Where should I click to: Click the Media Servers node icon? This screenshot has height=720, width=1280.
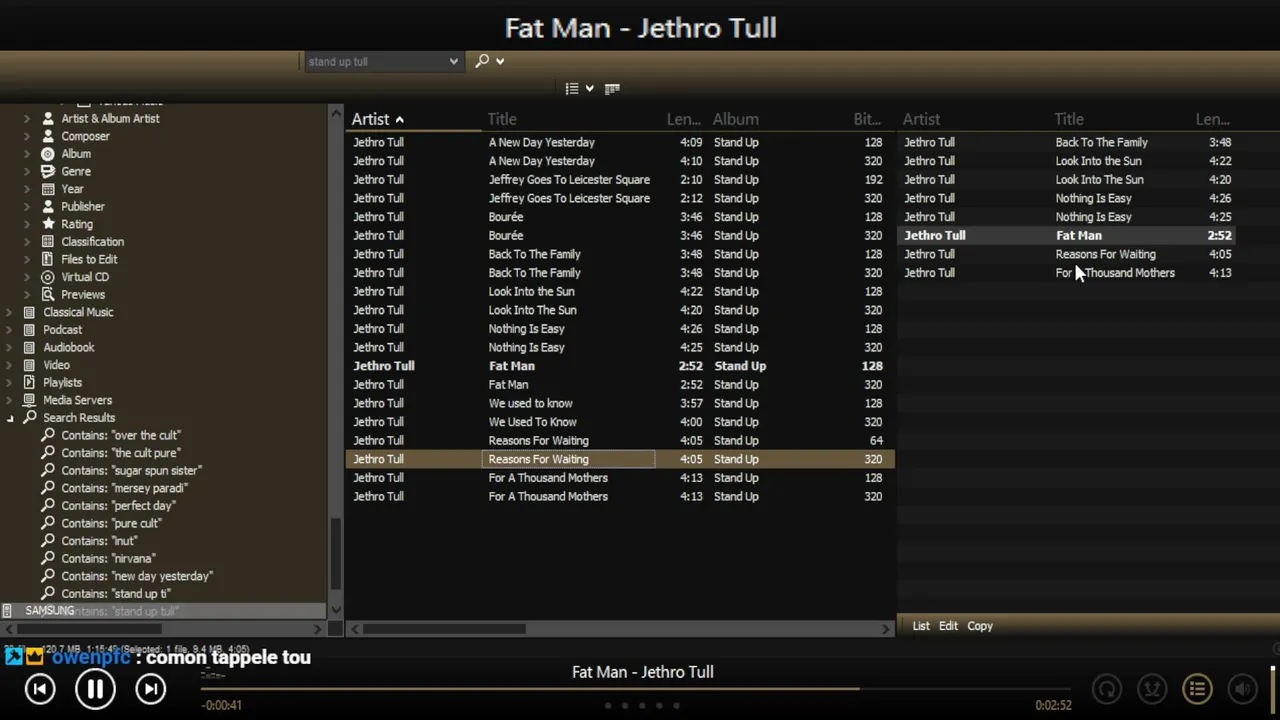click(29, 400)
